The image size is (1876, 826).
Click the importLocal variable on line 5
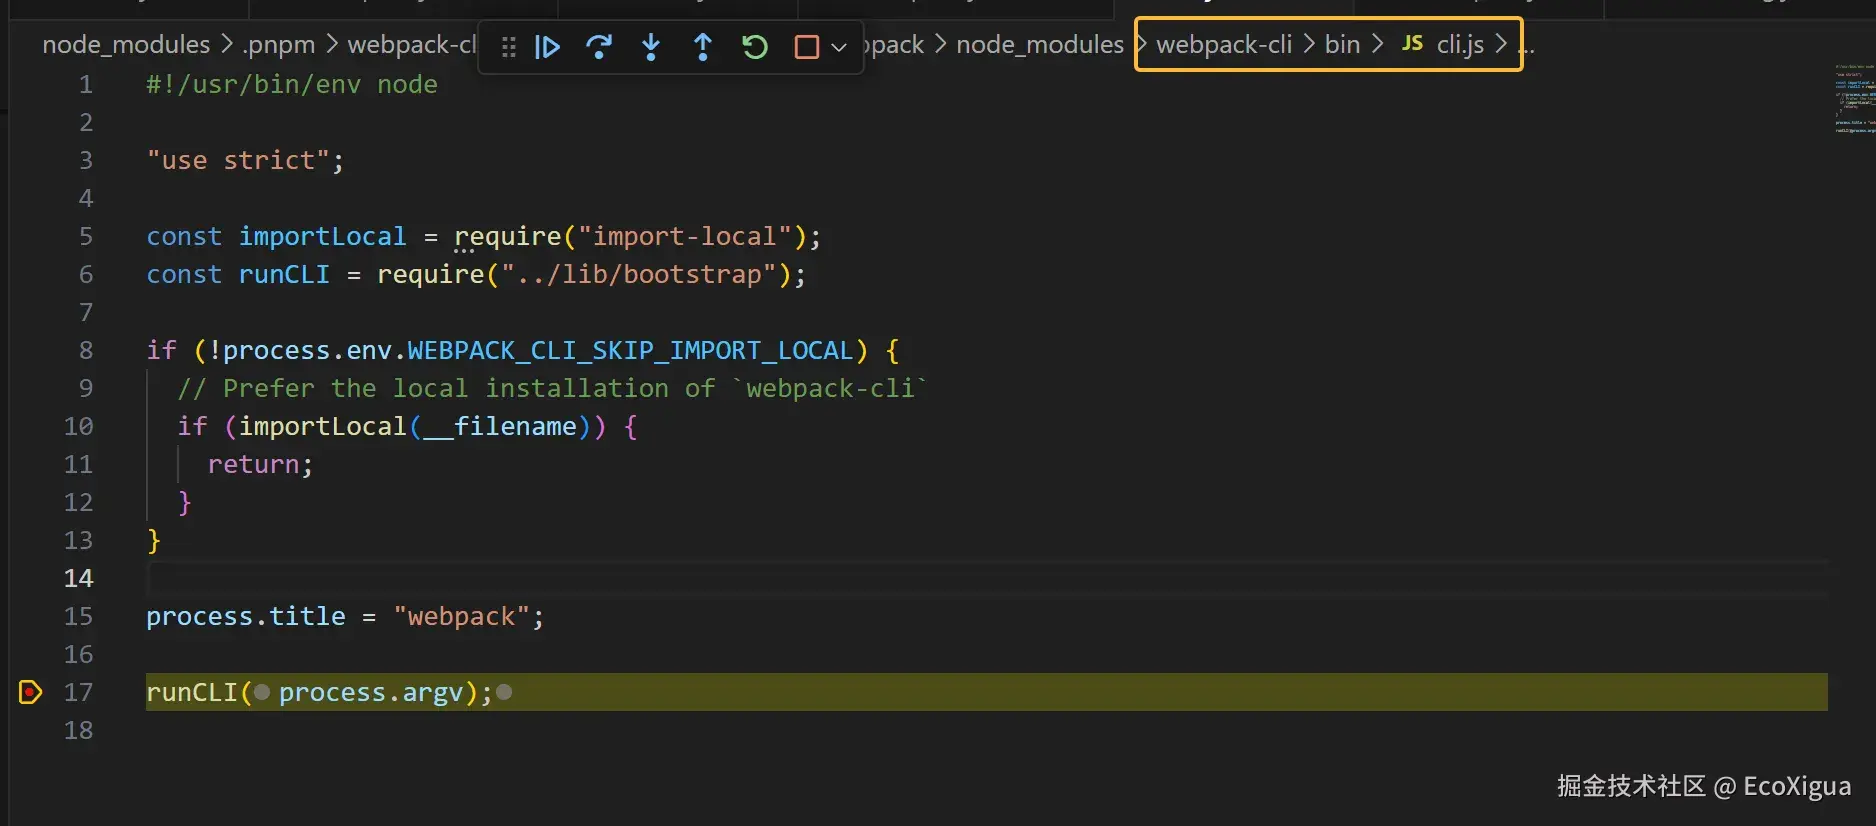(322, 236)
